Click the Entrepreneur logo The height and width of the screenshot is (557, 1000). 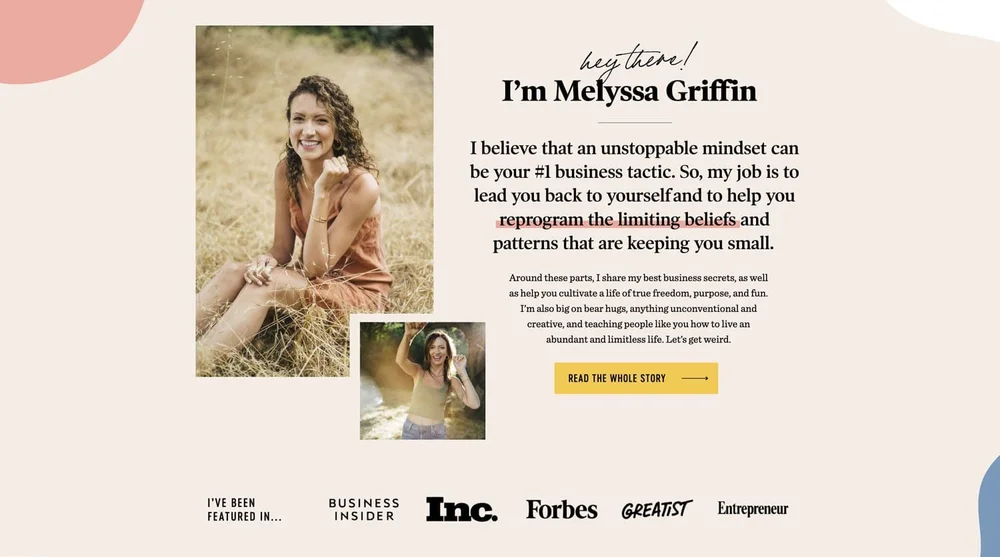pyautogui.click(x=753, y=509)
